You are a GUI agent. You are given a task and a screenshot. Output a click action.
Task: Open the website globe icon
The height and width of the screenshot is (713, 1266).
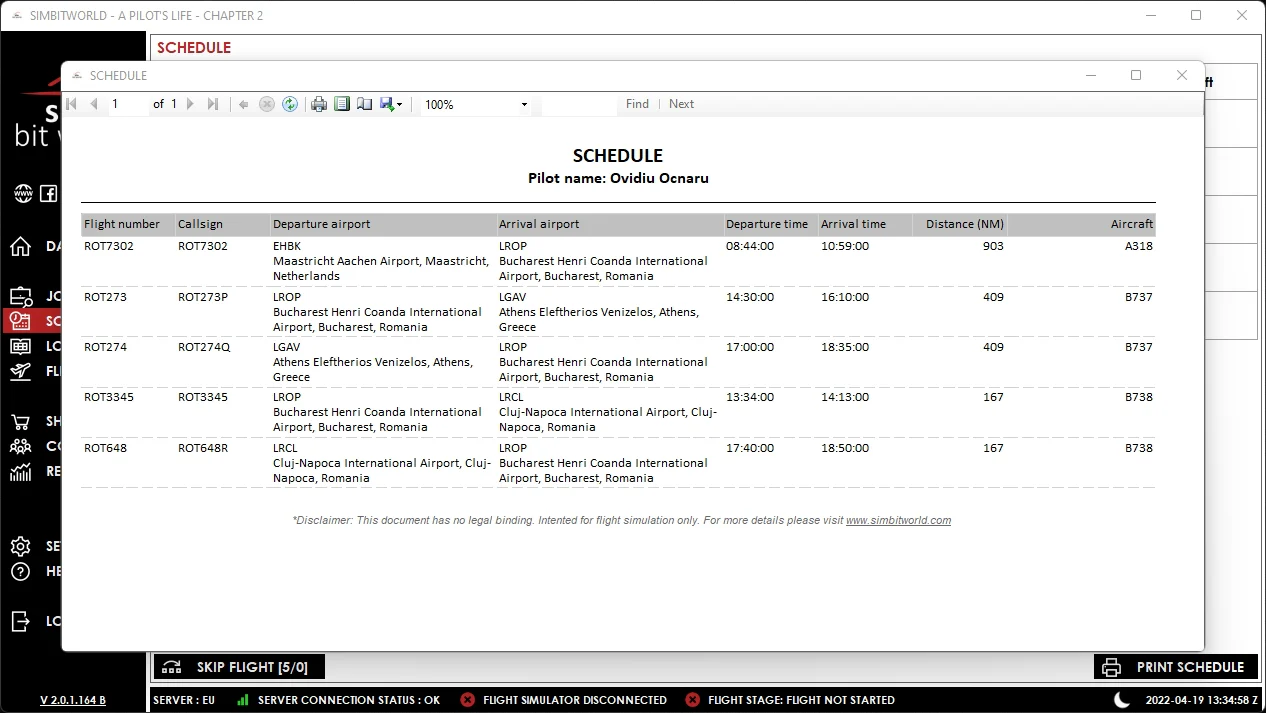tap(23, 194)
